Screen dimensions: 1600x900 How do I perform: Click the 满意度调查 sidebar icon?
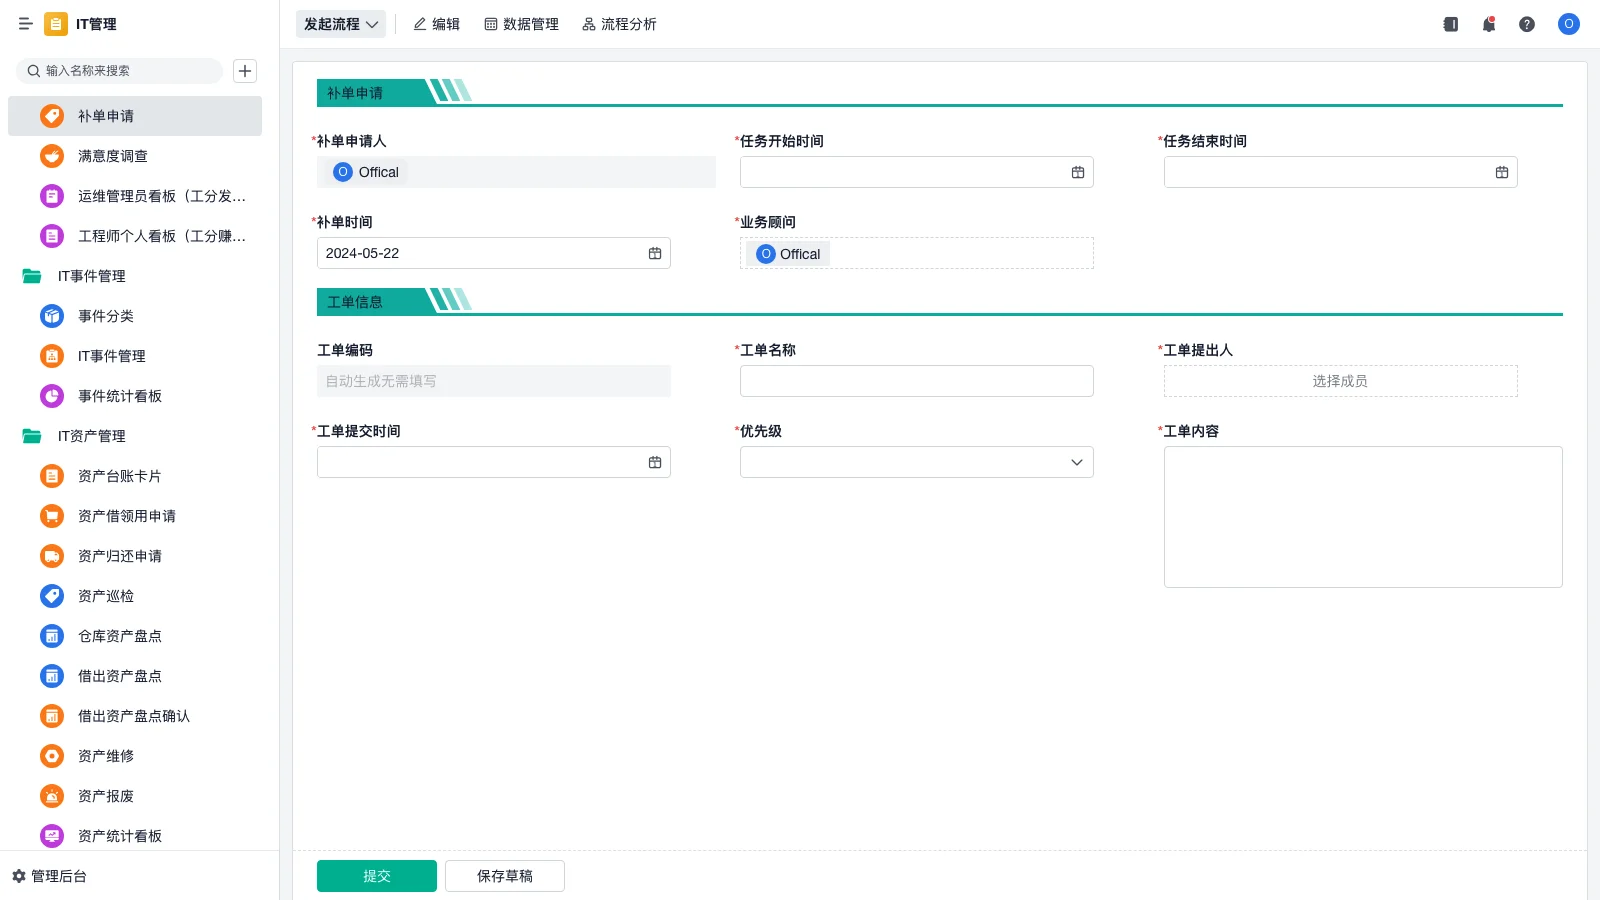point(52,156)
